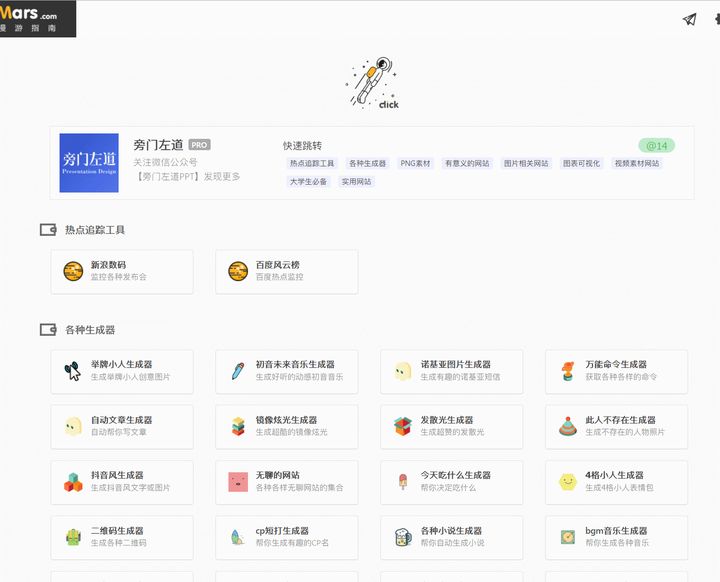Open 抖音风生成器 title
Screen dimensions: 720x582
point(117,475)
